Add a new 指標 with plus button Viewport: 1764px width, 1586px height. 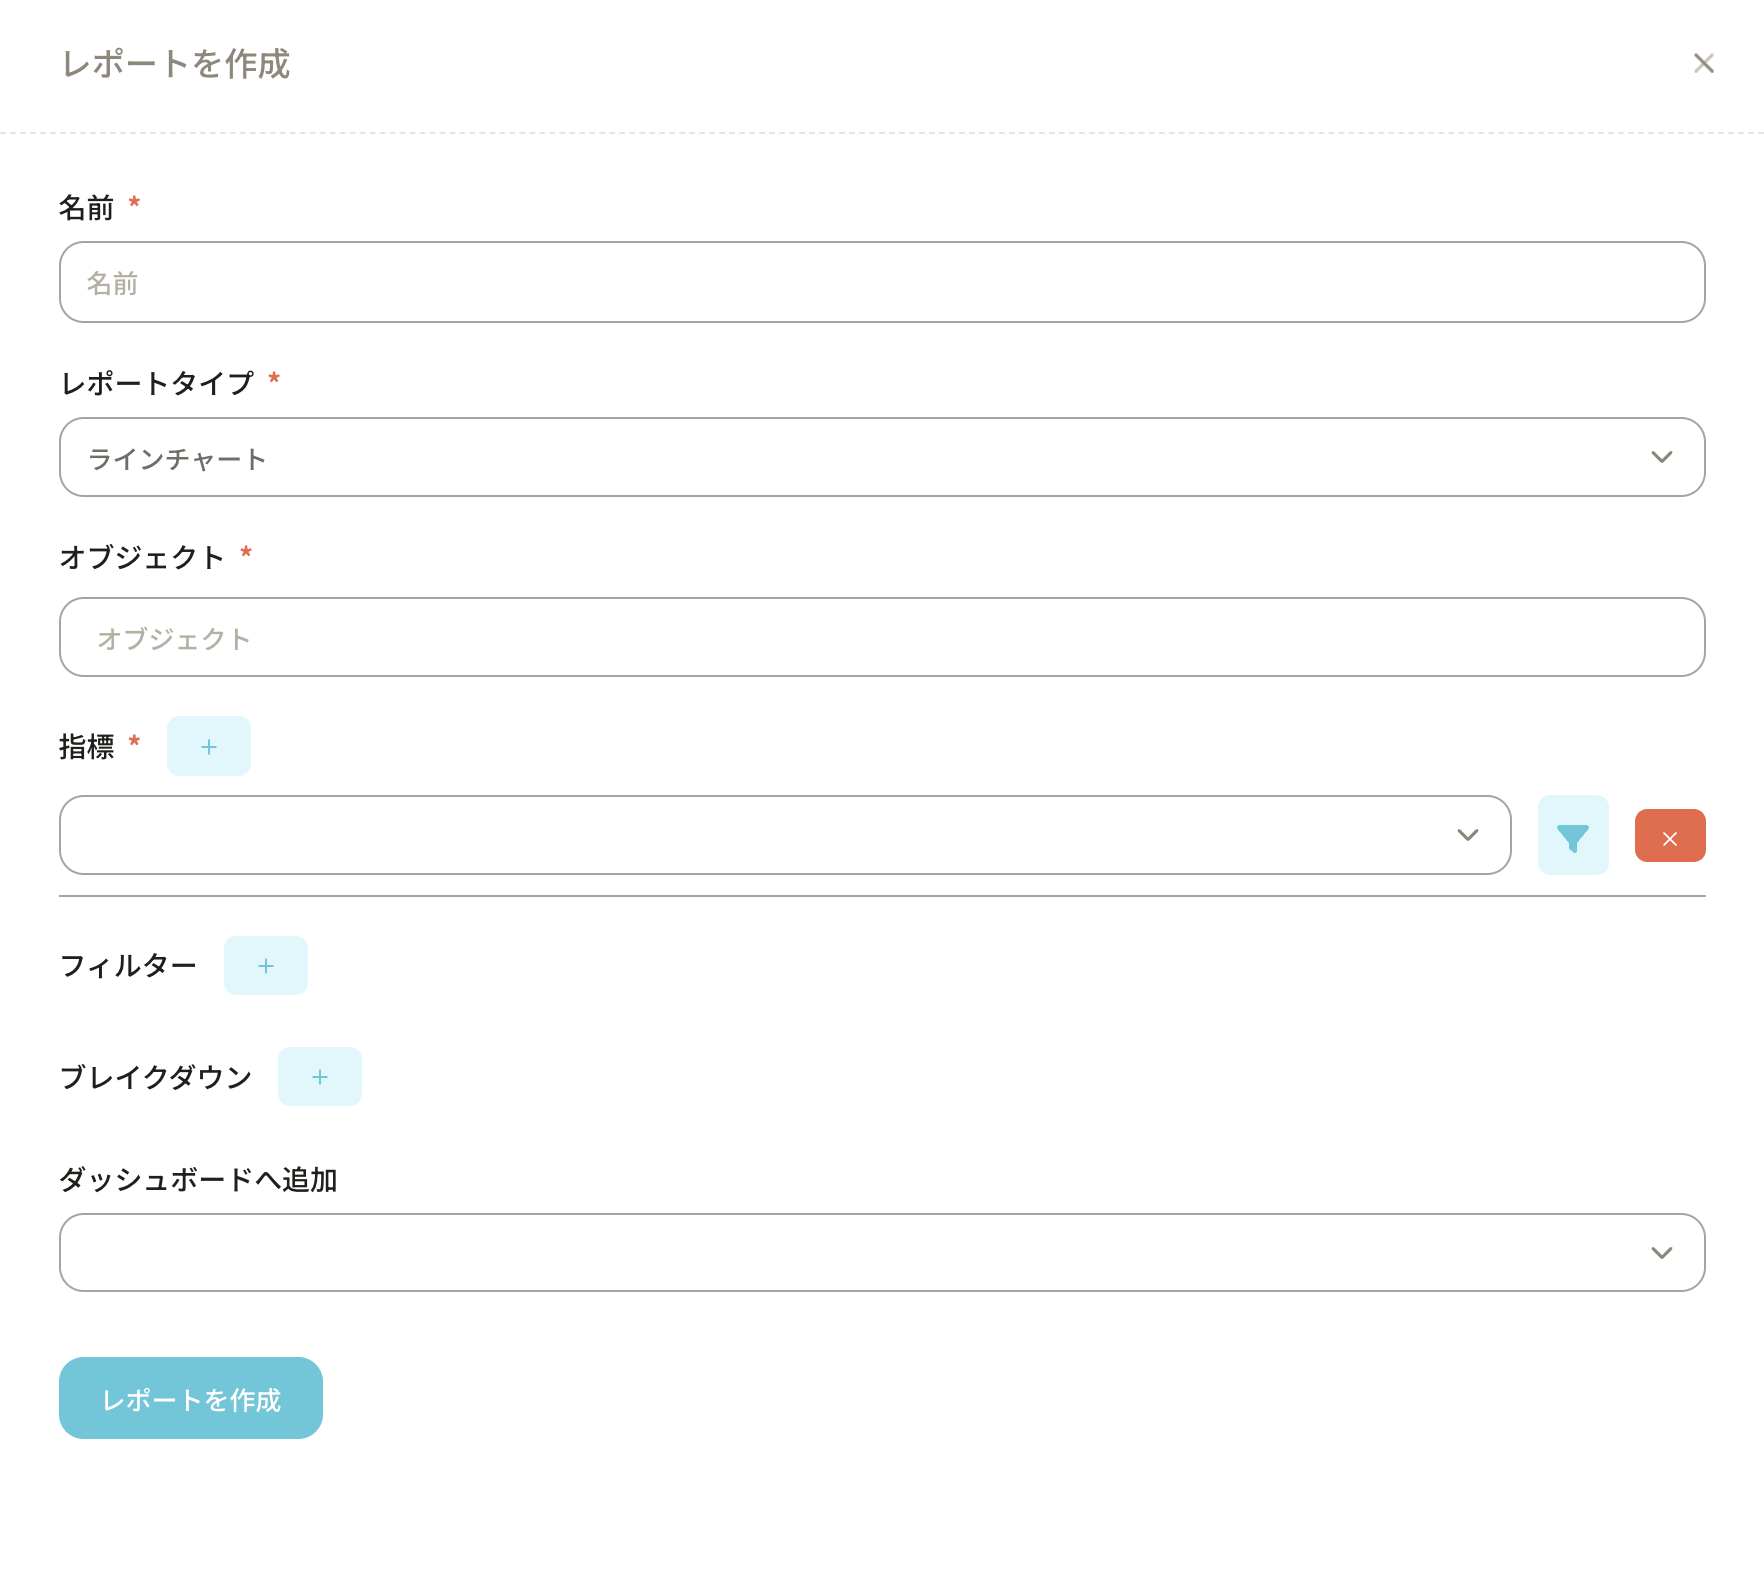point(208,746)
